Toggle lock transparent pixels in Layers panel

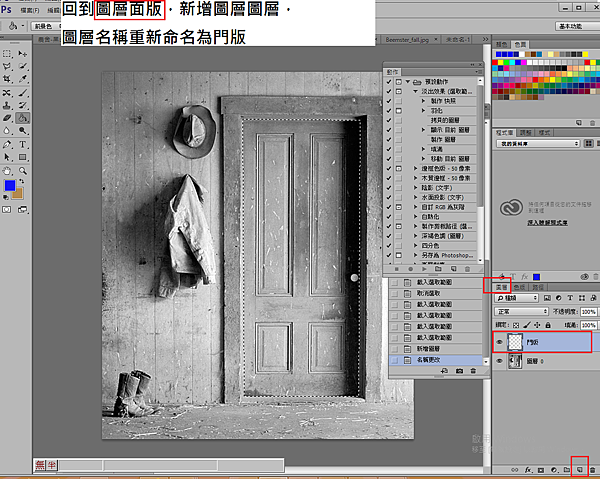pos(516,325)
